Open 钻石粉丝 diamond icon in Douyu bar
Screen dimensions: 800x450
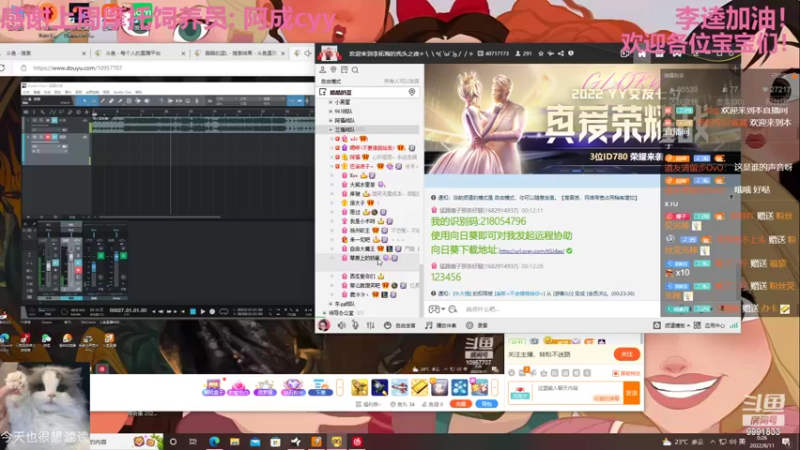[x=292, y=388]
